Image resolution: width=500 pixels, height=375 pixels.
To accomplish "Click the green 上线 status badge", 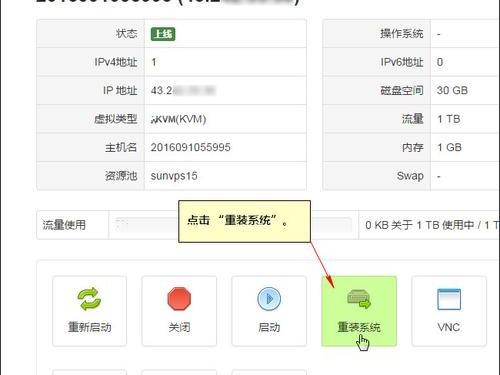I will pos(163,34).
